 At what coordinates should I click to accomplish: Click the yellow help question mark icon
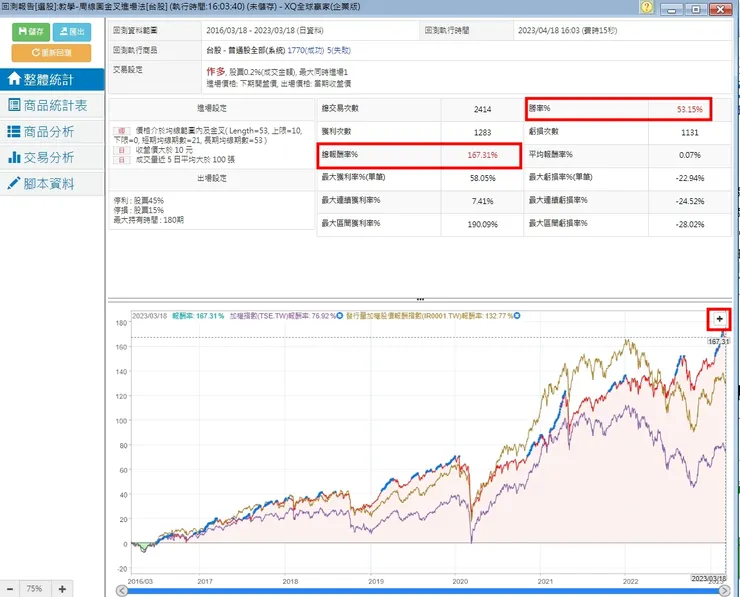coord(647,7)
